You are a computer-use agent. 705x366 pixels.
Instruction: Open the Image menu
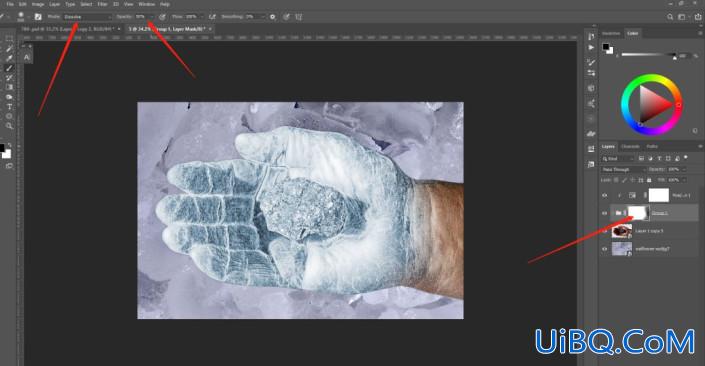pos(38,4)
